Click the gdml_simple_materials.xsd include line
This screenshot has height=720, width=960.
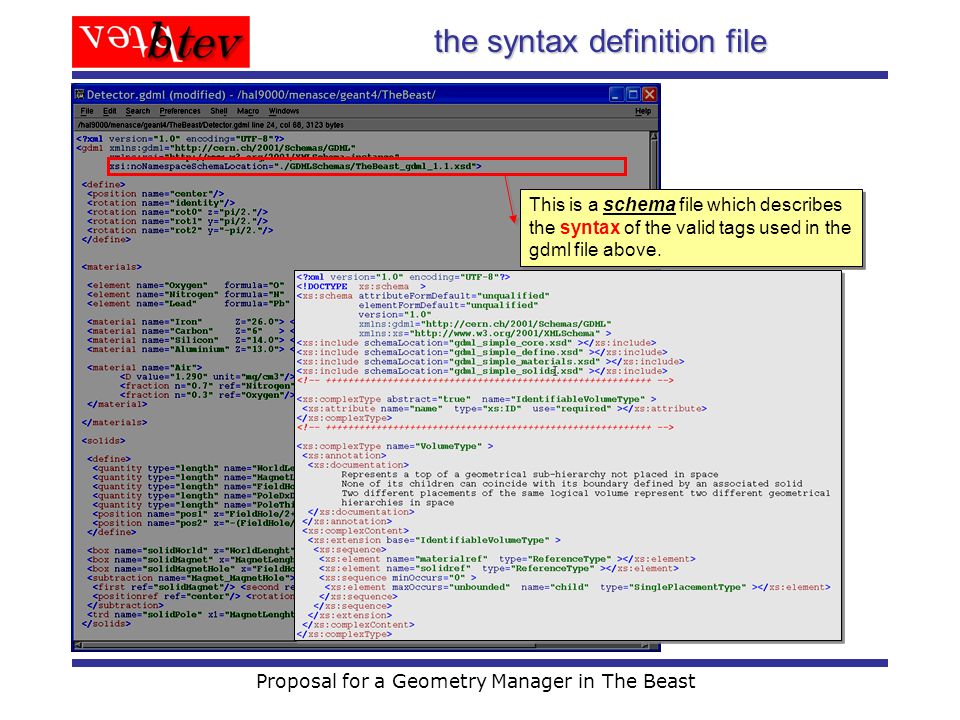pos(490,362)
